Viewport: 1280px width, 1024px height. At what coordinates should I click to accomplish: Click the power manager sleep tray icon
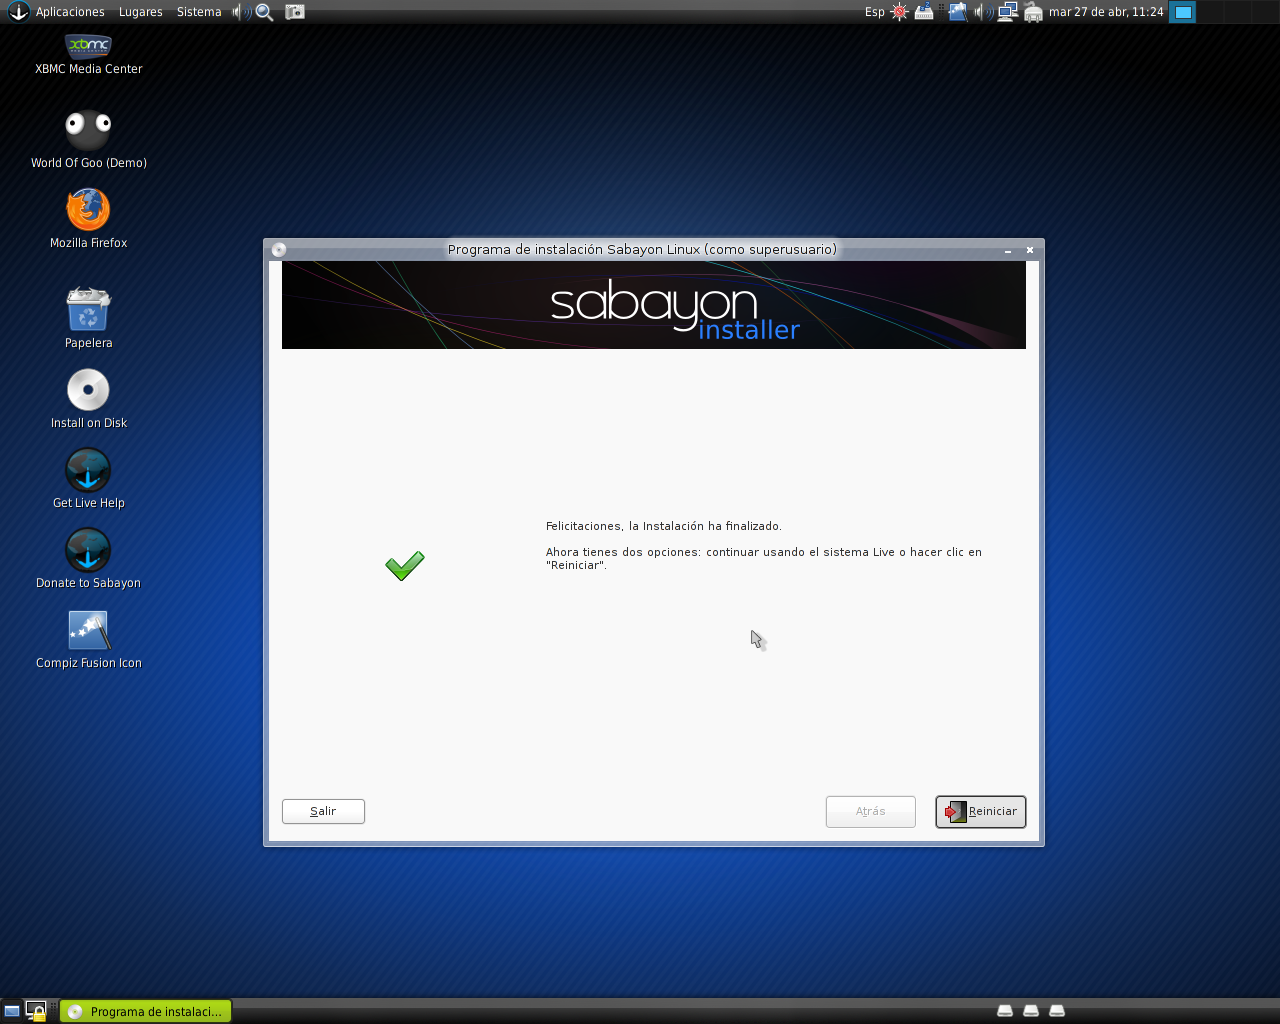click(x=924, y=12)
